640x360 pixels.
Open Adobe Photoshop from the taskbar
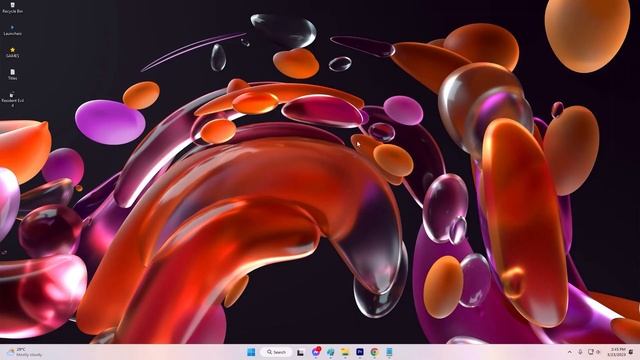point(360,352)
